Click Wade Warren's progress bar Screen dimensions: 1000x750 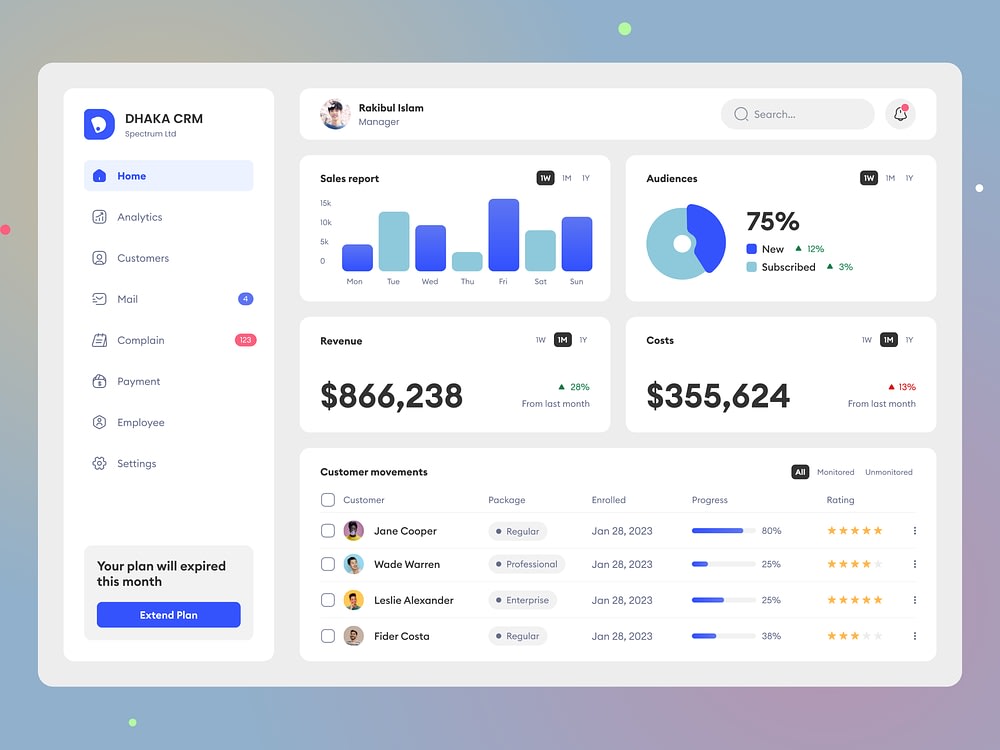723,564
